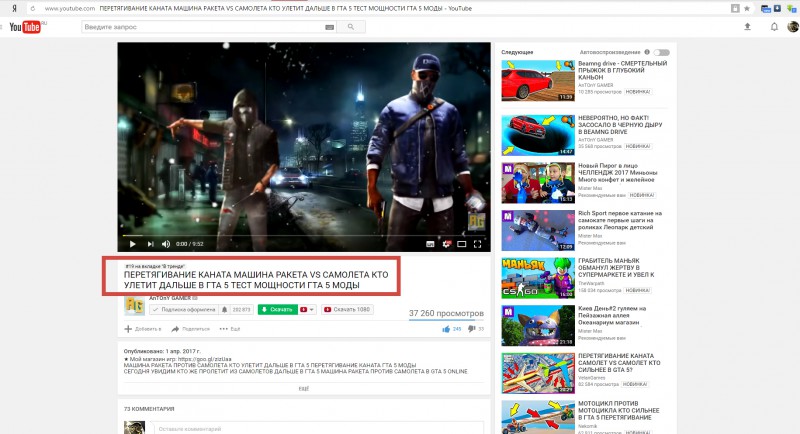Open 'Rich Sport первое катание' video thumbnail
Viewport: 800px width, 434px height.
click(538, 231)
